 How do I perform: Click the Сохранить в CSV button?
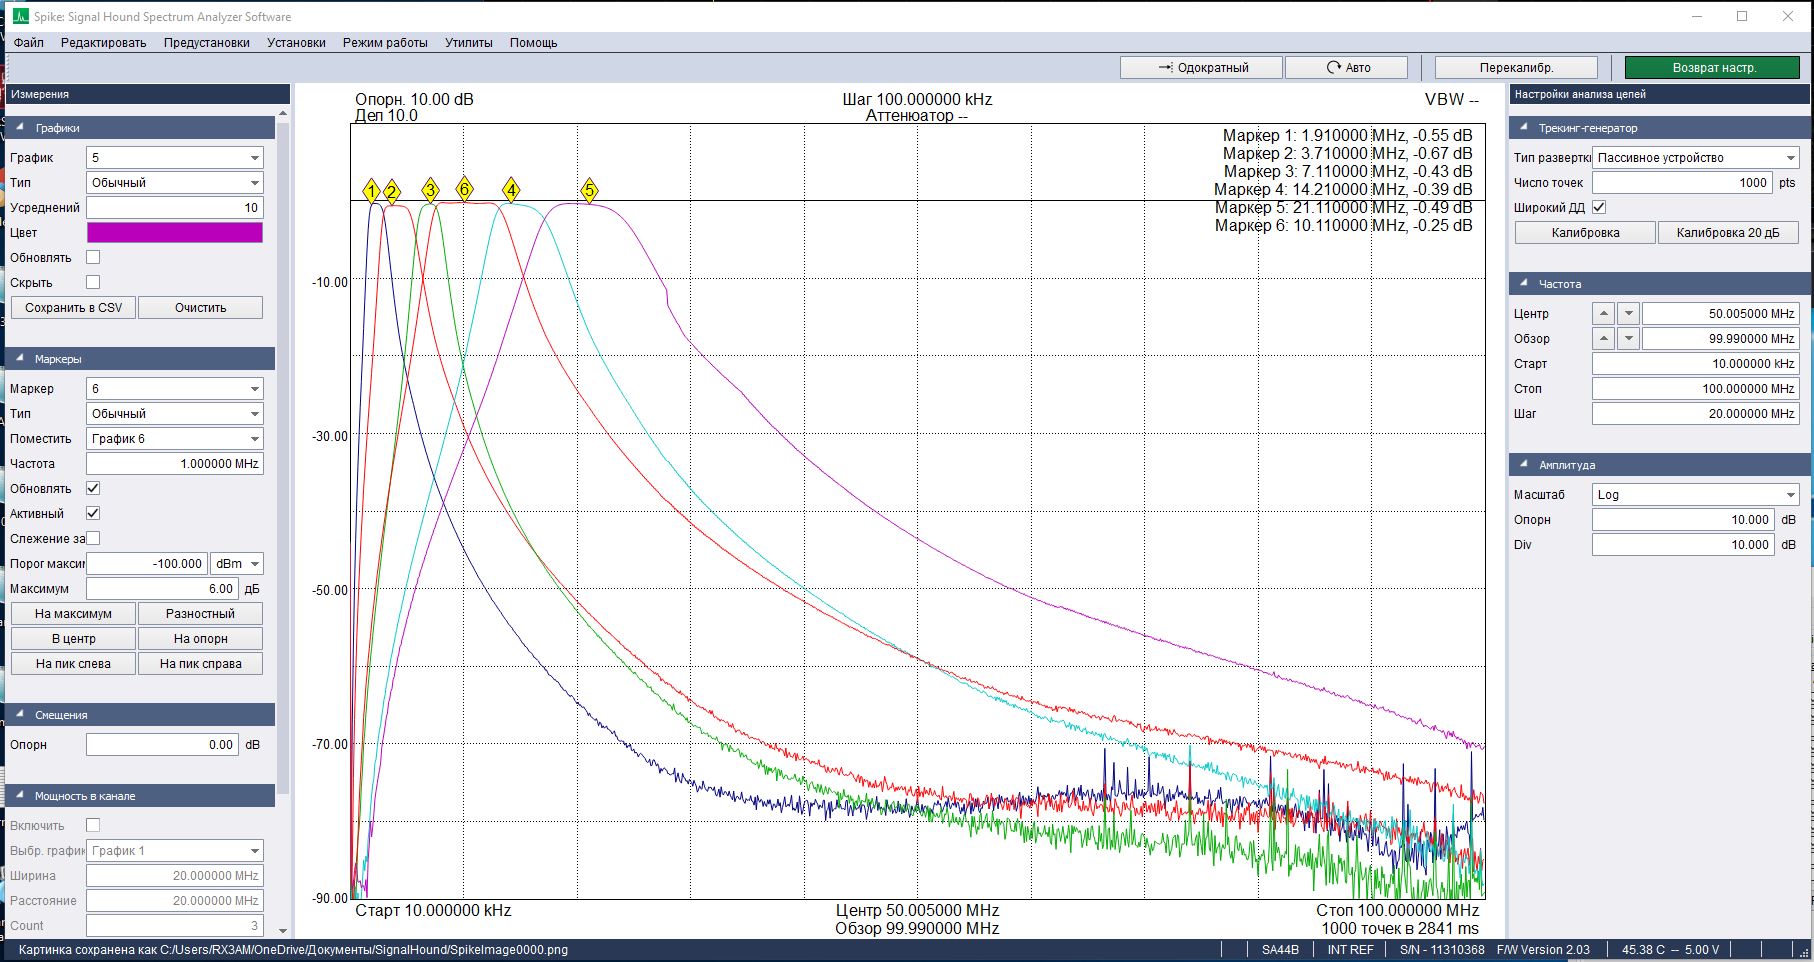click(x=73, y=308)
